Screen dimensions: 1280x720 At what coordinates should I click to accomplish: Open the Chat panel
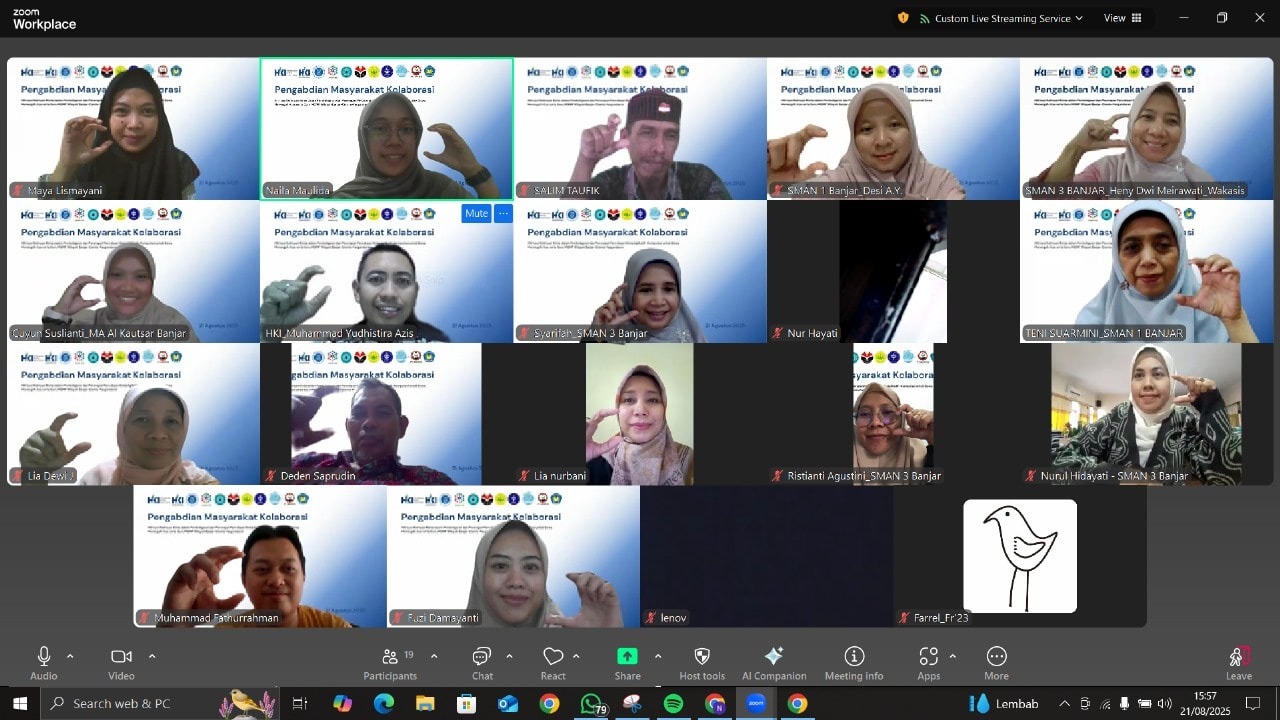click(x=482, y=657)
